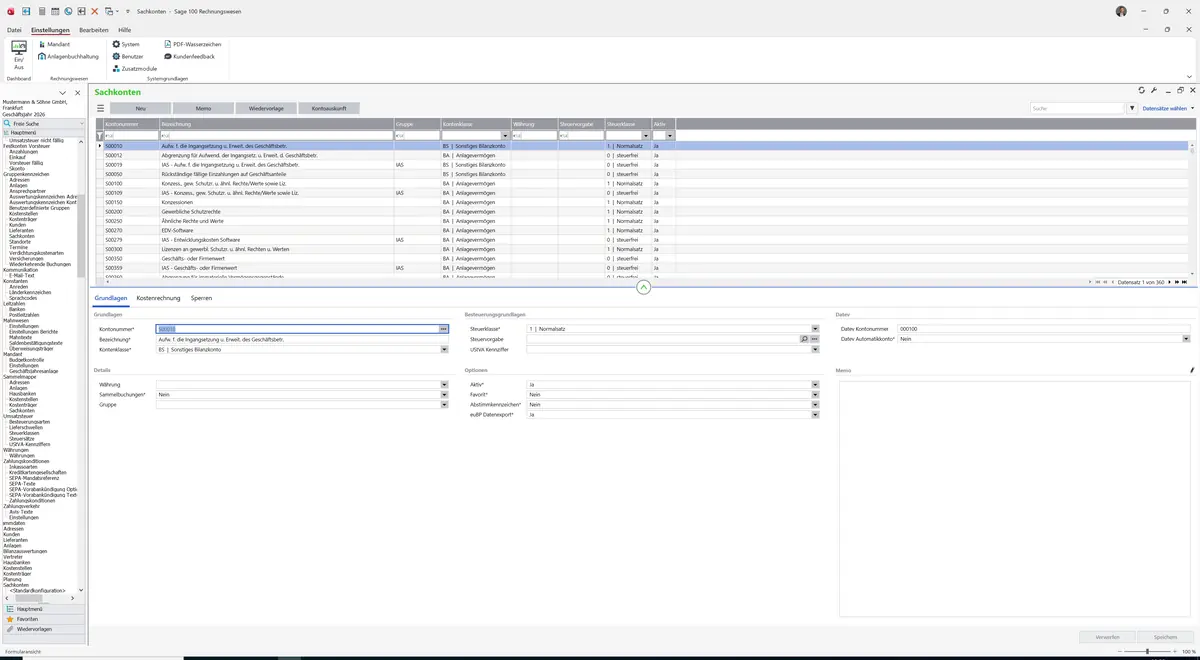Click the Neu button
Viewport: 1200px width, 660px height.
pyautogui.click(x=140, y=108)
